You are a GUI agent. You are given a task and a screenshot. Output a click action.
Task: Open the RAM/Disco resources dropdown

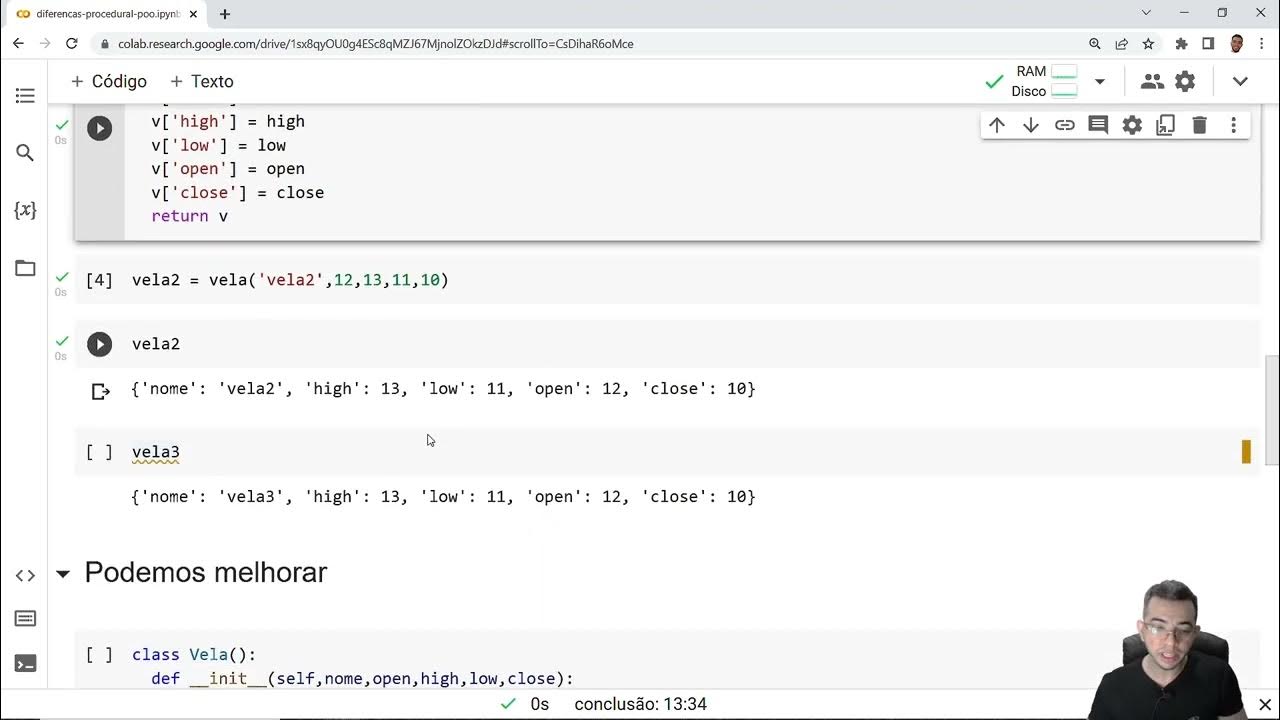point(1099,81)
